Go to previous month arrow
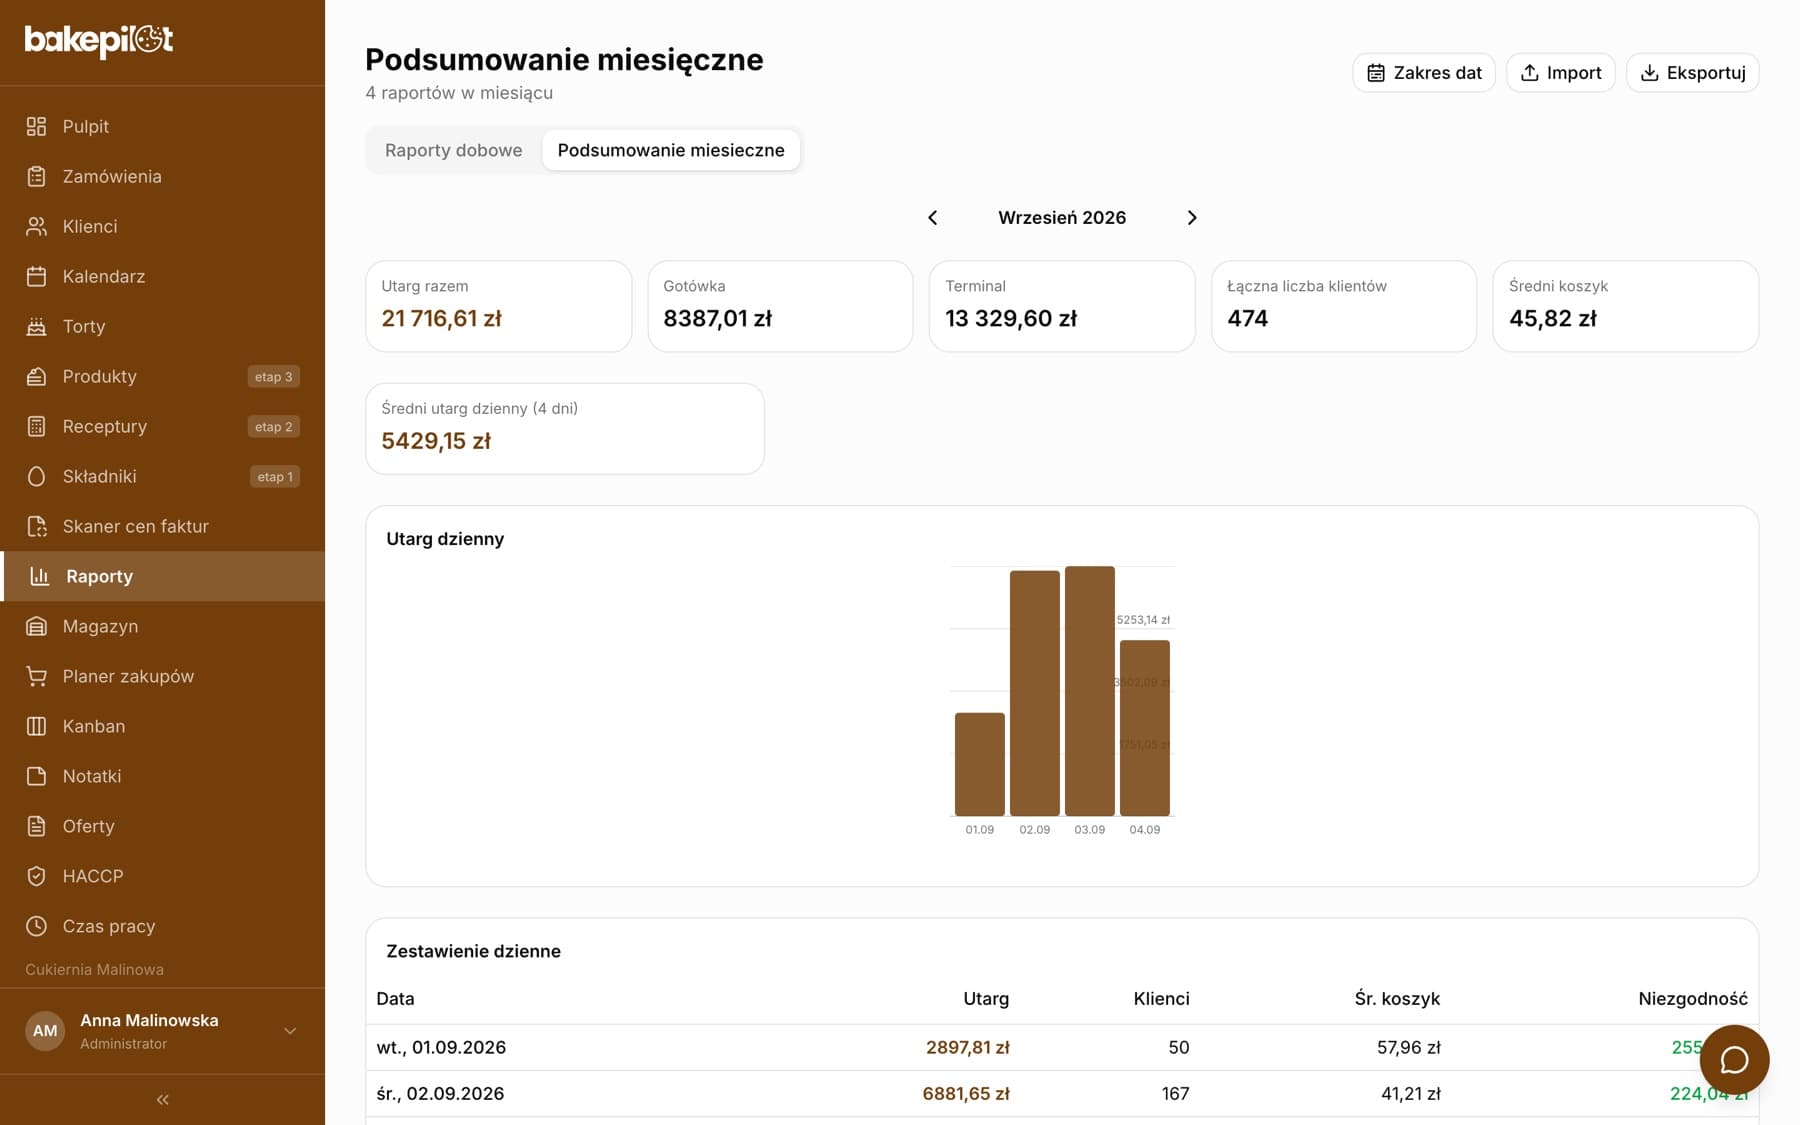1800x1125 pixels. pos(933,218)
